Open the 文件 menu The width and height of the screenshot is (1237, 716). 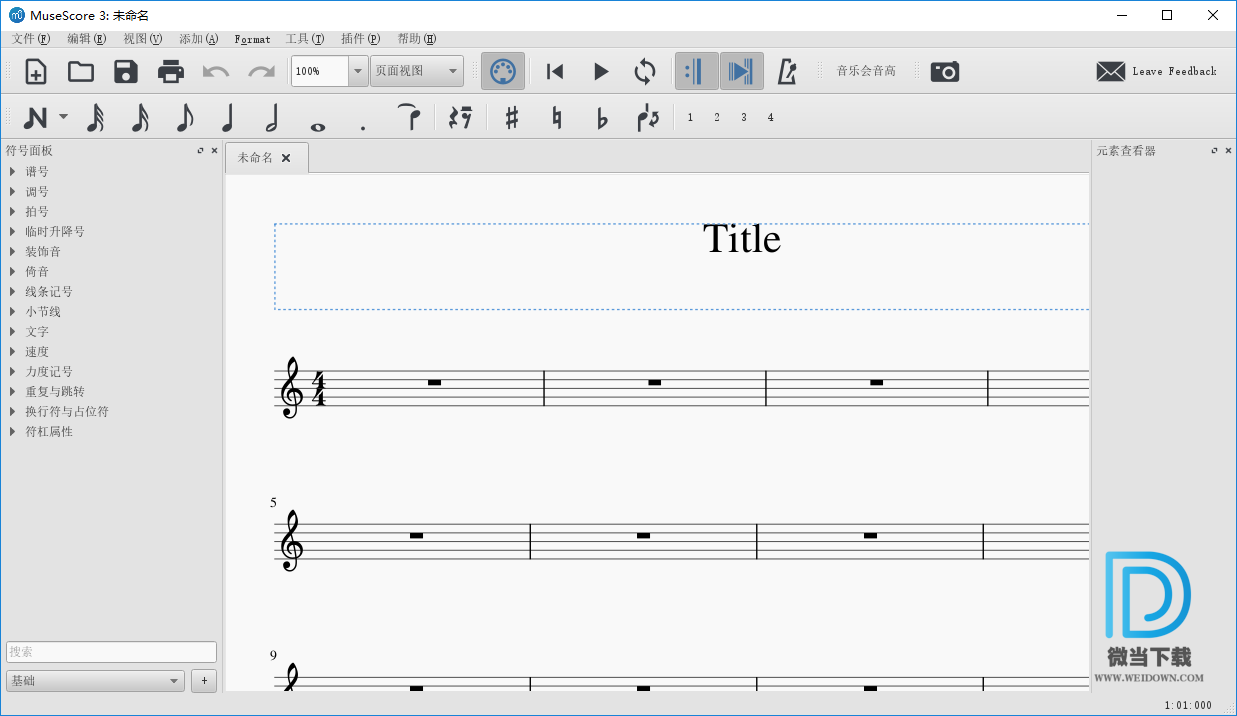pos(31,39)
